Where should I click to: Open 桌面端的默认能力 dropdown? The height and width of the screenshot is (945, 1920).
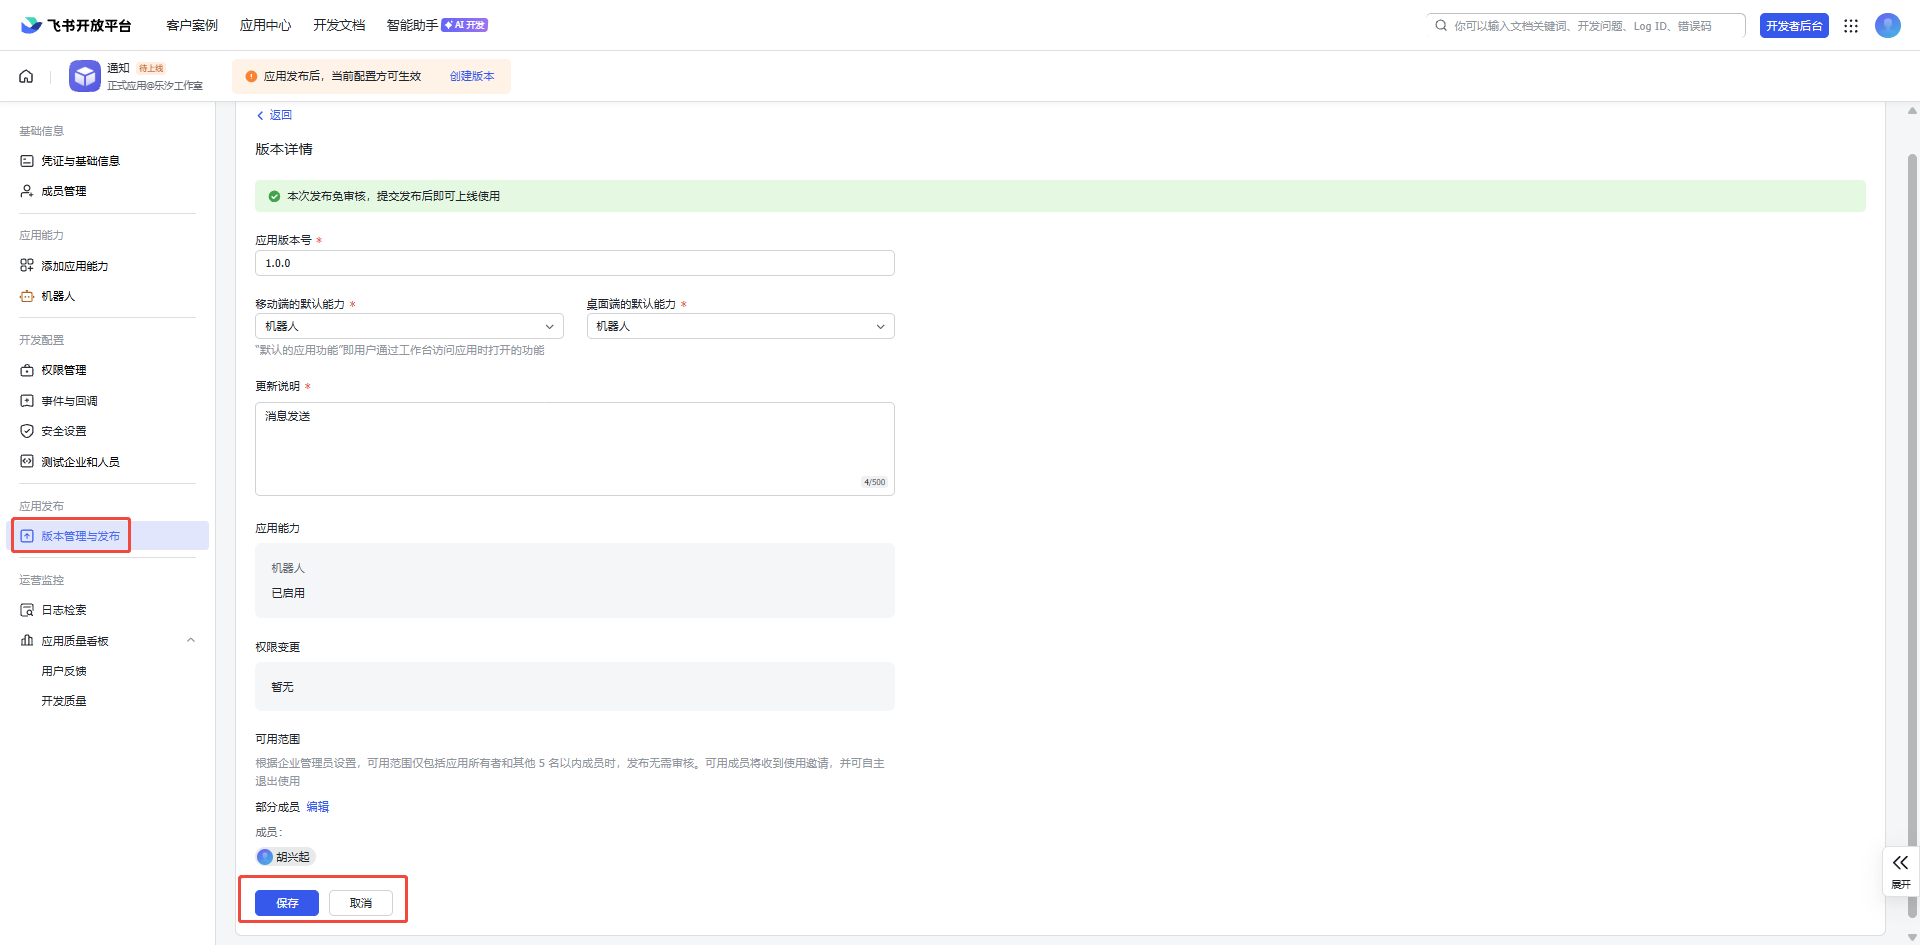740,326
